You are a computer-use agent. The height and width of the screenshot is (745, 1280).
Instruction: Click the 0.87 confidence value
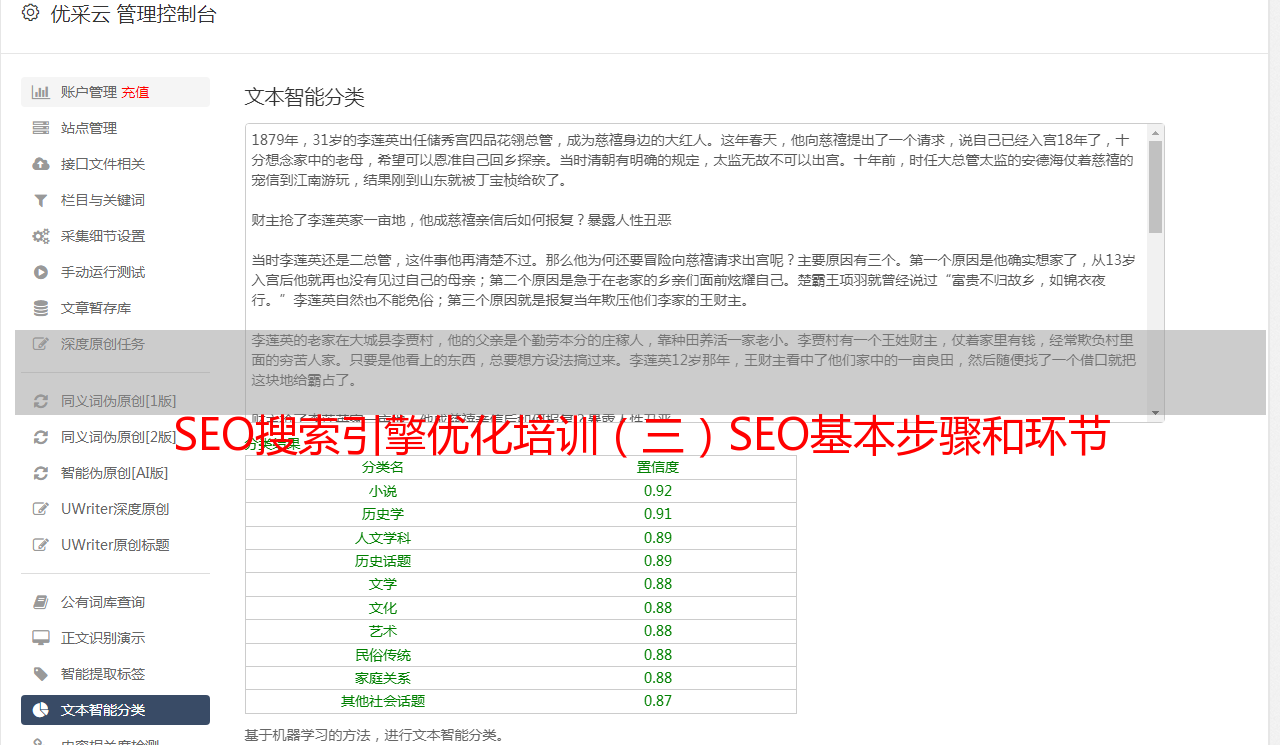coord(658,701)
